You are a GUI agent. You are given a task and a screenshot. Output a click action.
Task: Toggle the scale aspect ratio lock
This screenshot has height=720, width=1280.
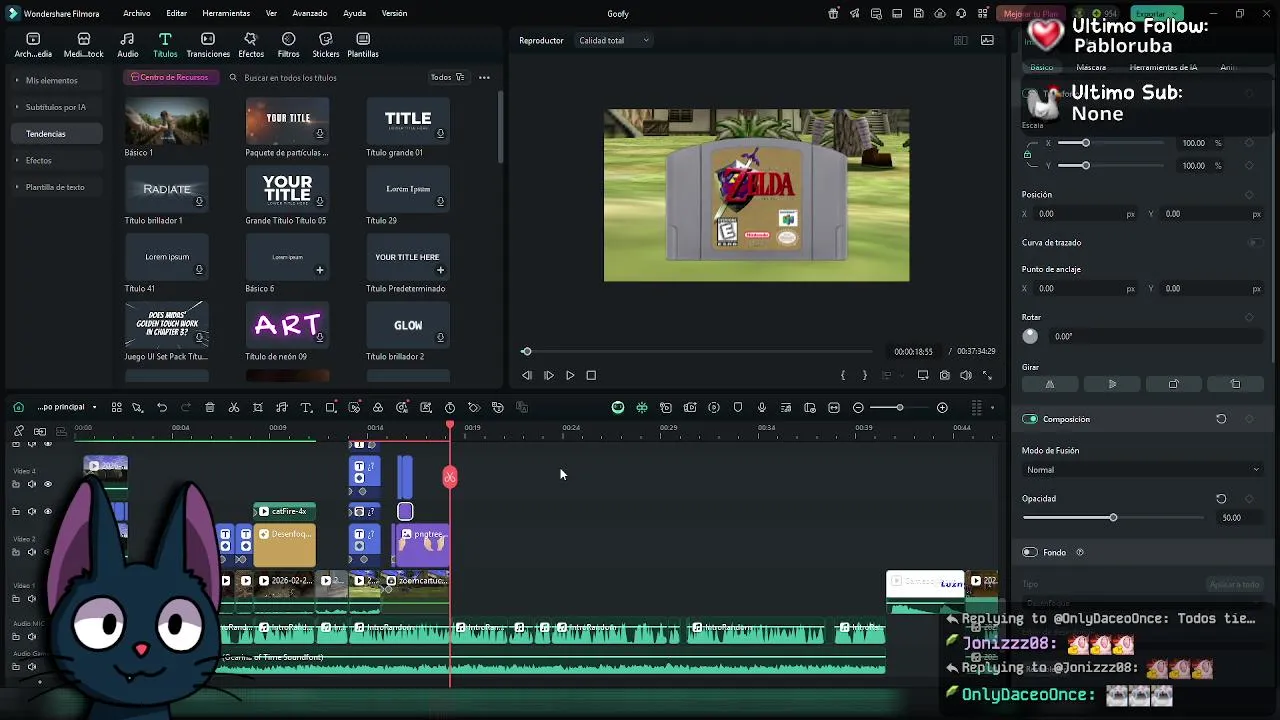[1028, 154]
